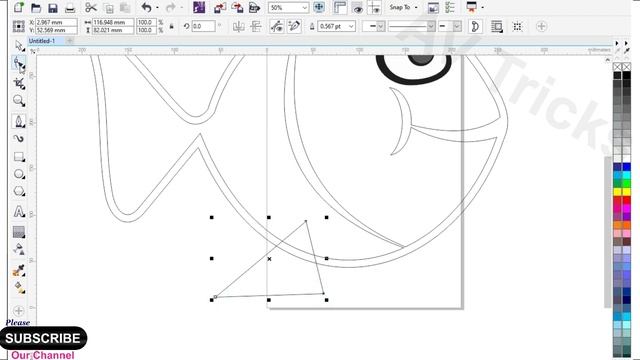Toggle bounding box D-shaped button
Screen dimensions: 640x360
pyautogui.click(x=475, y=27)
